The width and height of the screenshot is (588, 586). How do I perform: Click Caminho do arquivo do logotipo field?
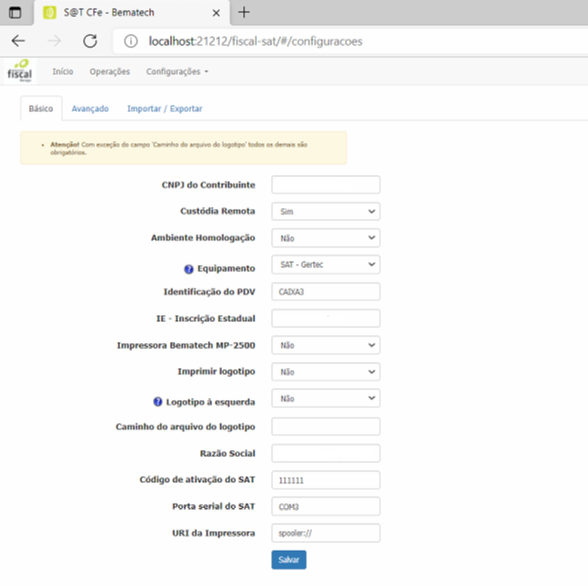pyautogui.click(x=326, y=427)
